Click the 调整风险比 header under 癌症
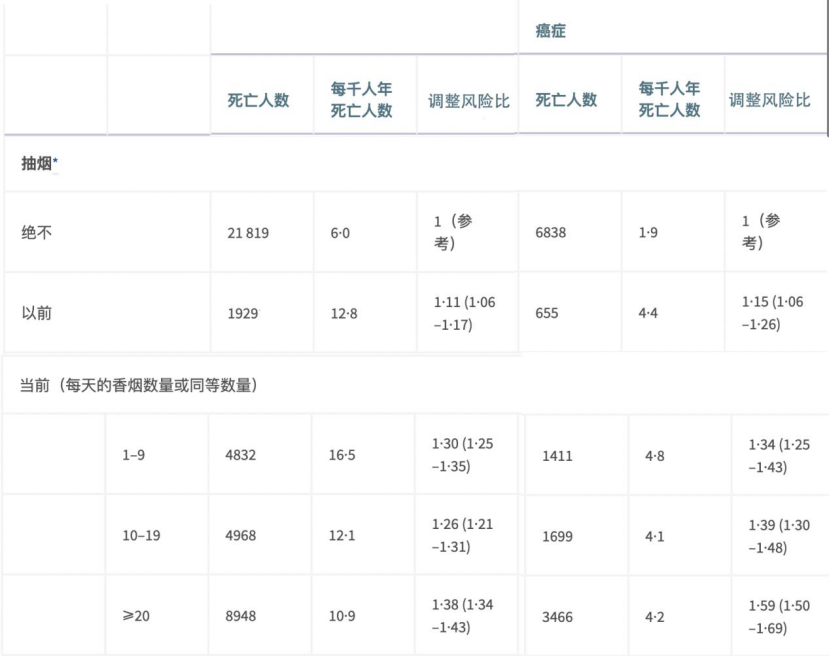830x656 pixels. 770,100
